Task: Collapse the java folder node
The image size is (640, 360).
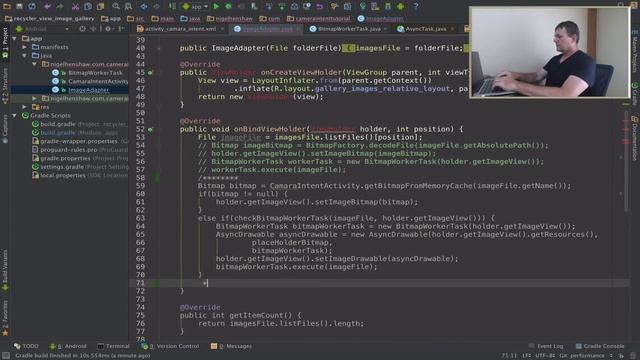Action: 24,56
